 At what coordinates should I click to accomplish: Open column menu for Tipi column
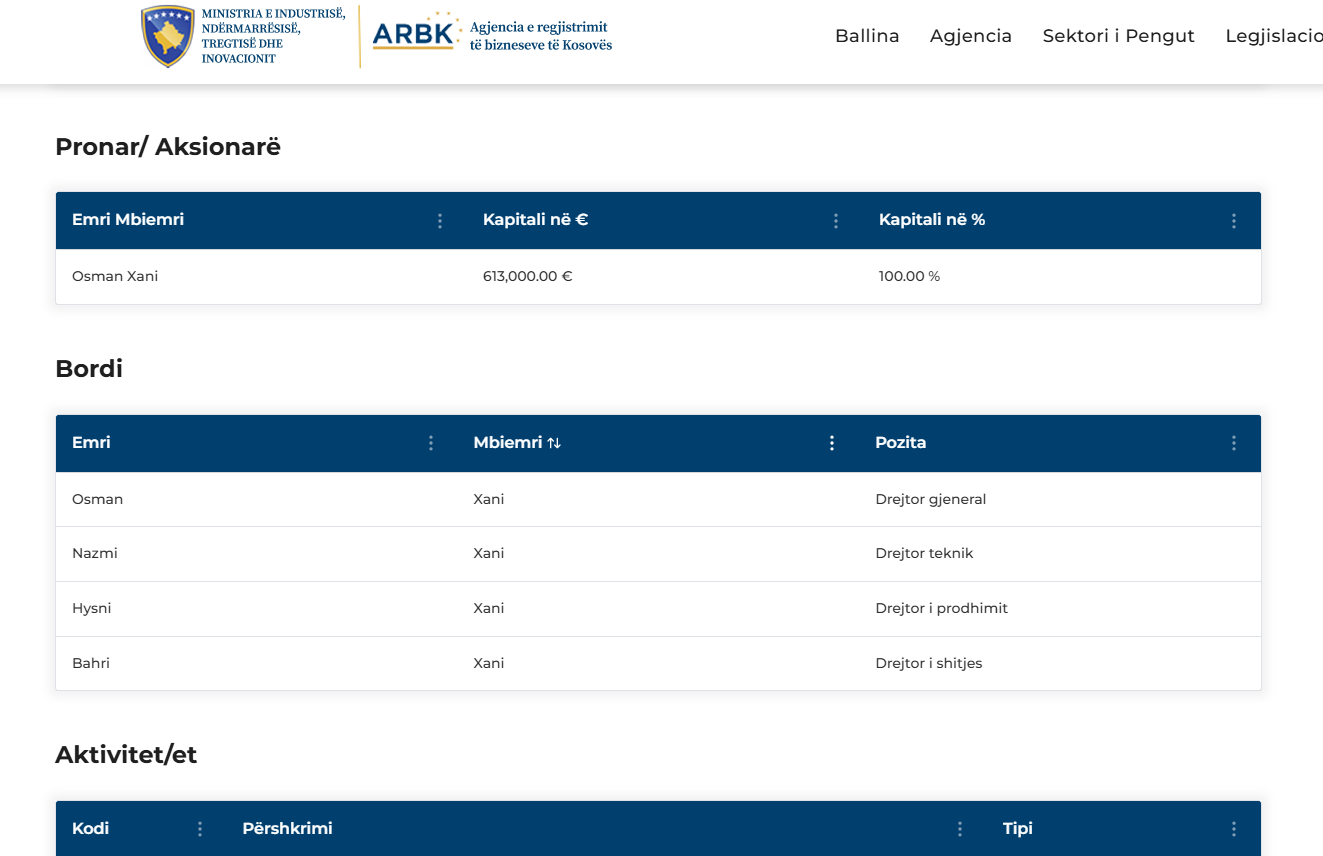pyautogui.click(x=1233, y=829)
